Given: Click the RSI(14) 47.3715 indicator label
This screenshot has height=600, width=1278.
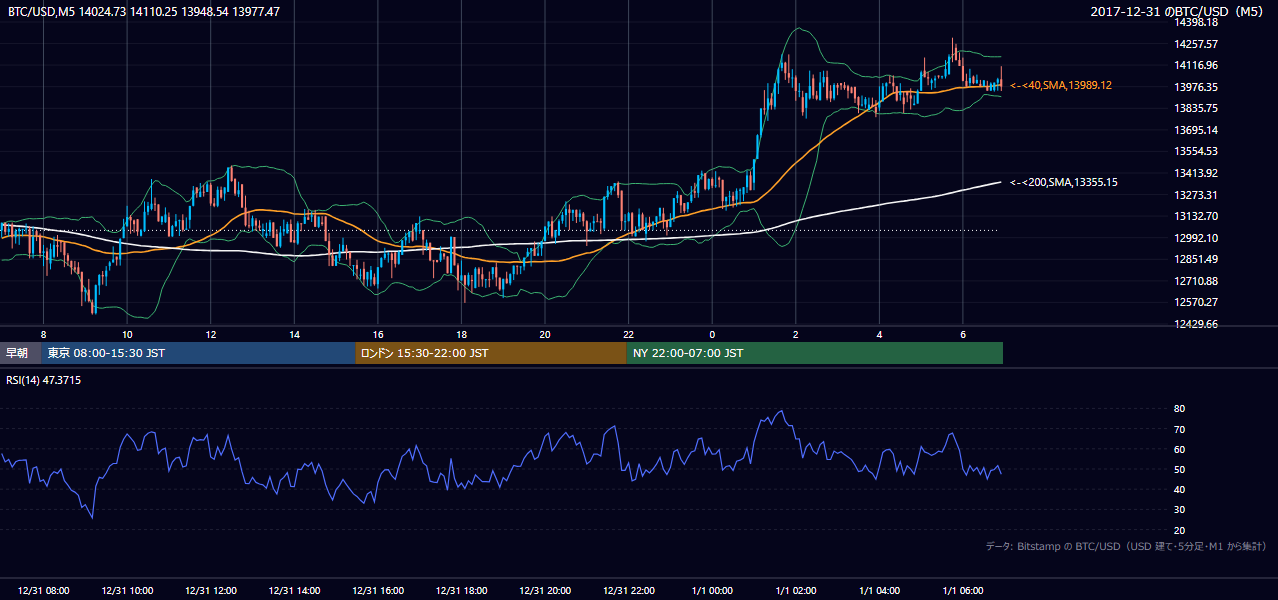Looking at the screenshot, I should tap(43, 380).
